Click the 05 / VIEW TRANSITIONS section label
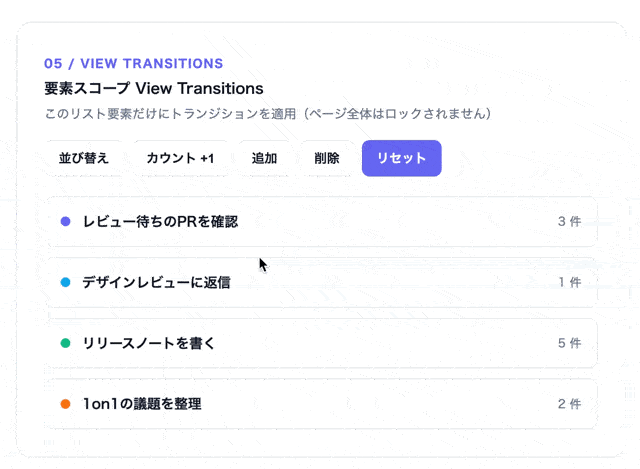 click(x=133, y=64)
